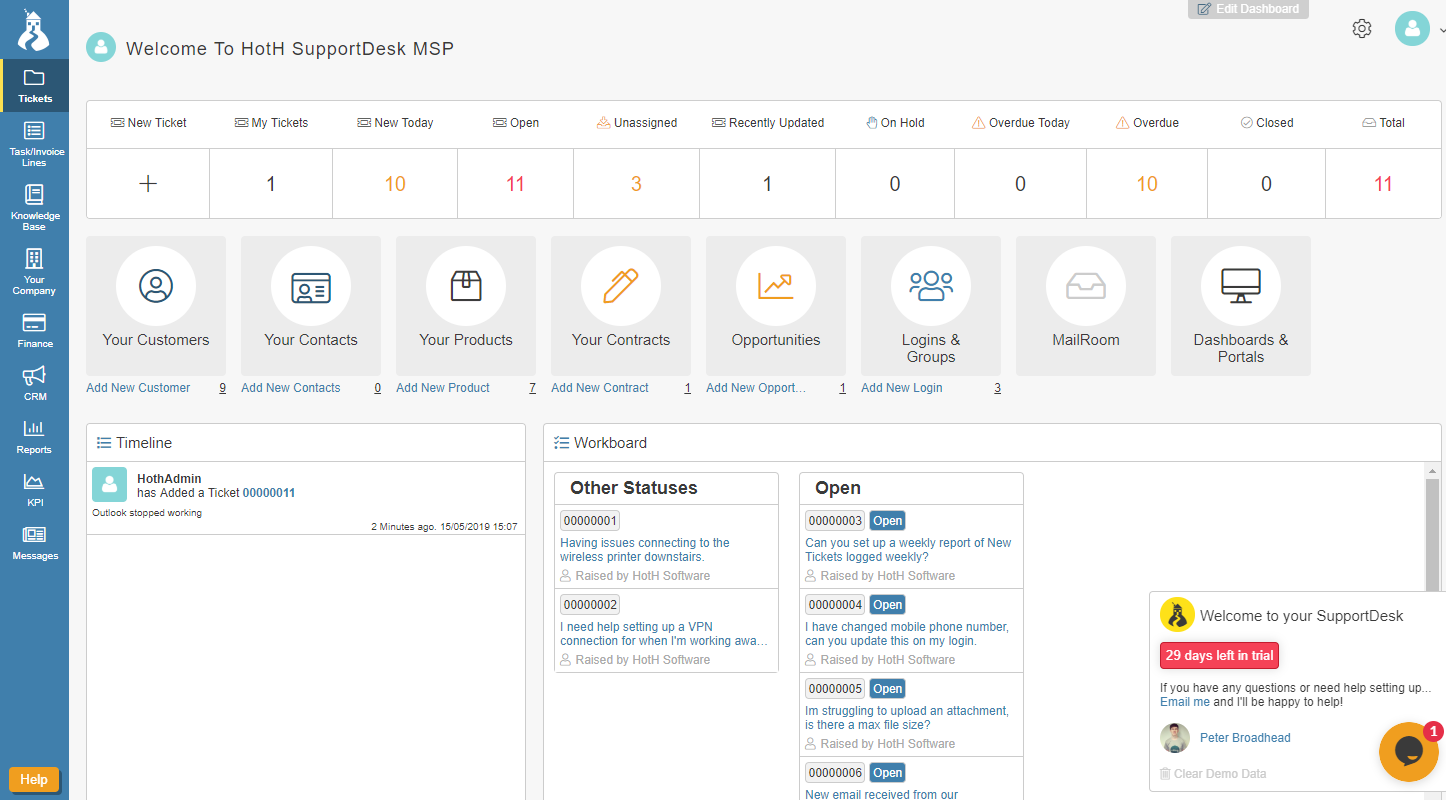
Task: Open ticket 00000011 link in Timeline
Action: click(269, 493)
